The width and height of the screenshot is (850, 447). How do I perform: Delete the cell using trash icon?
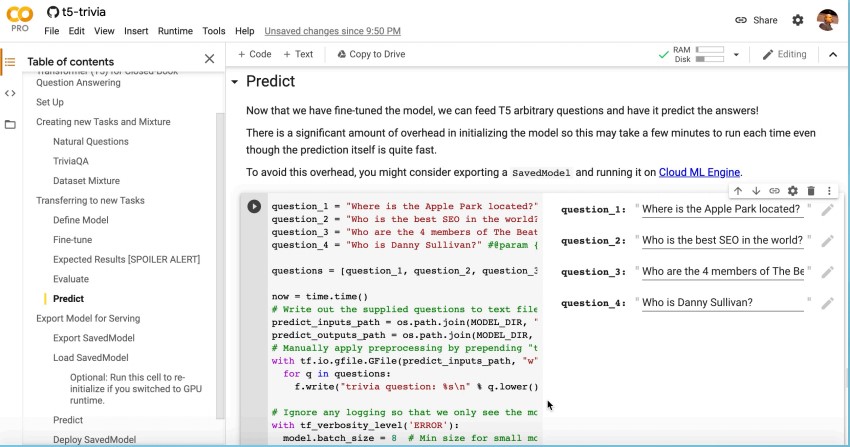pos(811,191)
